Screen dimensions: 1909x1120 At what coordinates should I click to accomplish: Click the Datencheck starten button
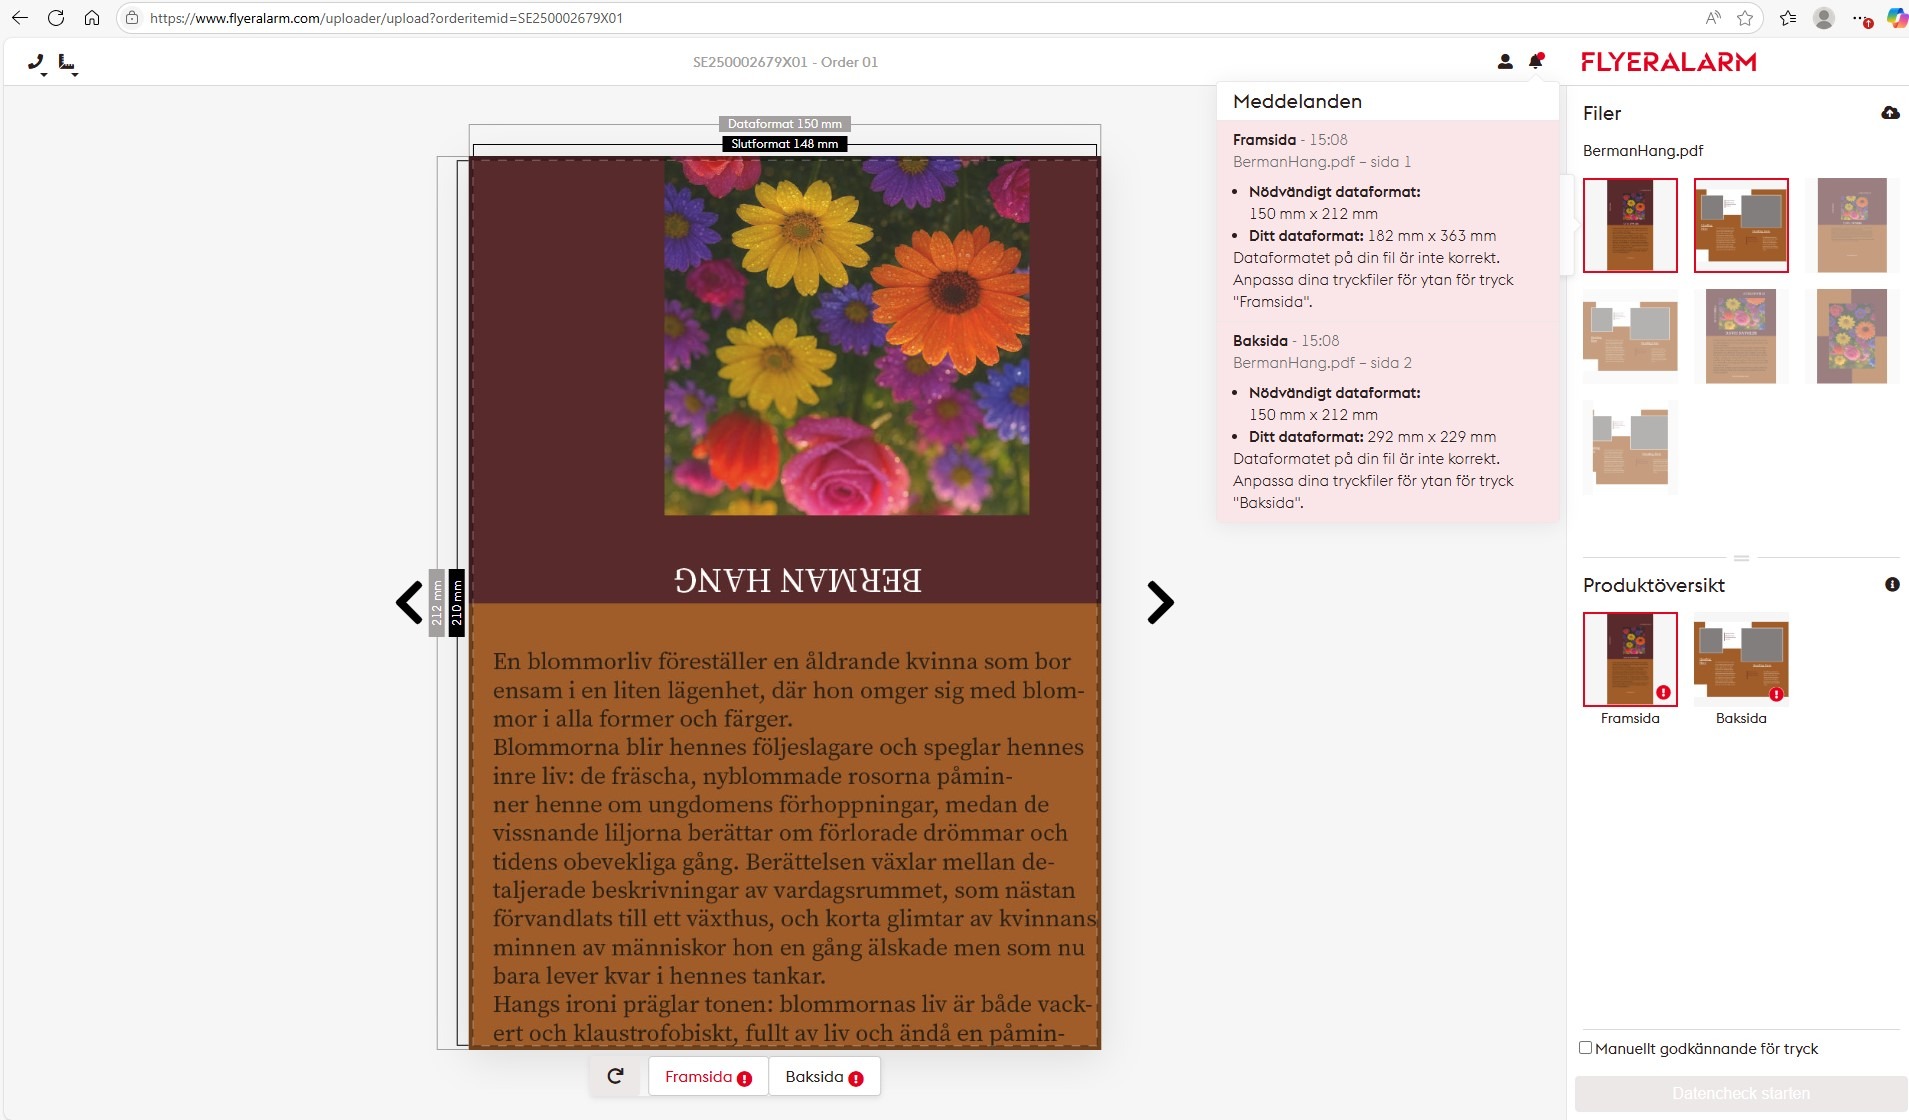click(x=1740, y=1094)
